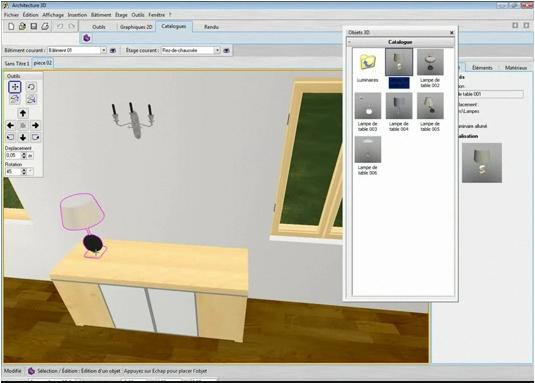Click the Undo arrow in toolbar
The image size is (535, 383).
point(60,26)
